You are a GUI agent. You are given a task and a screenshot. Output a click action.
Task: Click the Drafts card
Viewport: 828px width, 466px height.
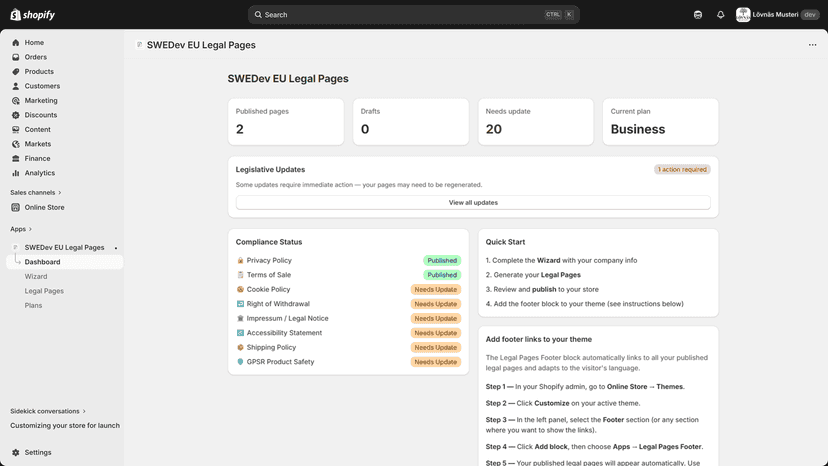coord(411,122)
